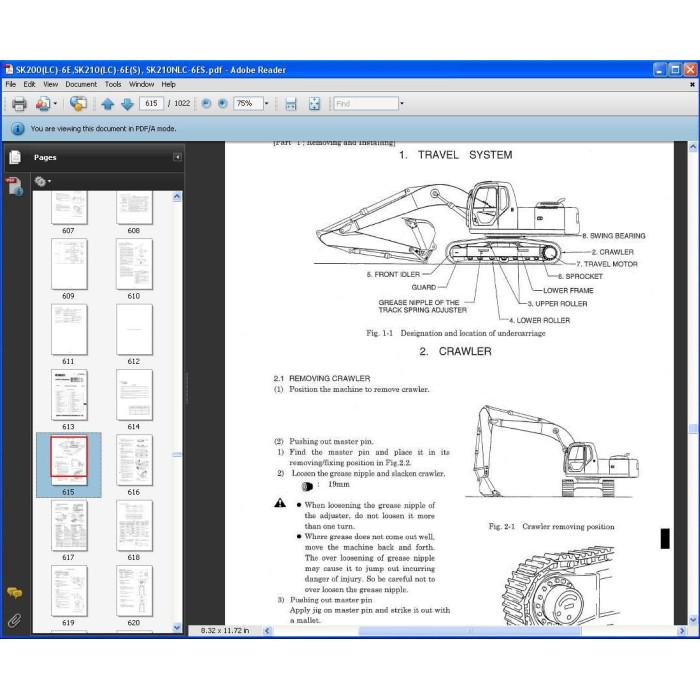Select page 613 thumbnail
Viewport: 700px width, 700px height.
pos(69,395)
